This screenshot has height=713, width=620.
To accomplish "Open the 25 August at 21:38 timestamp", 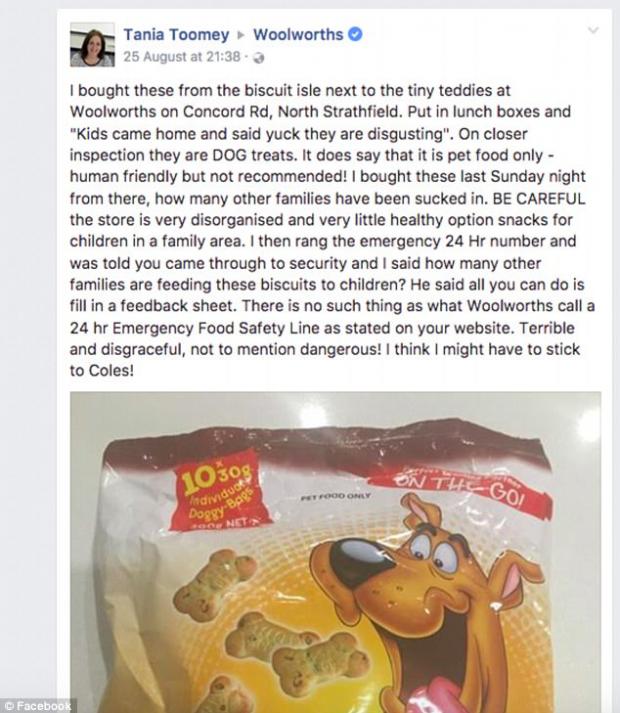I will pyautogui.click(x=181, y=57).
